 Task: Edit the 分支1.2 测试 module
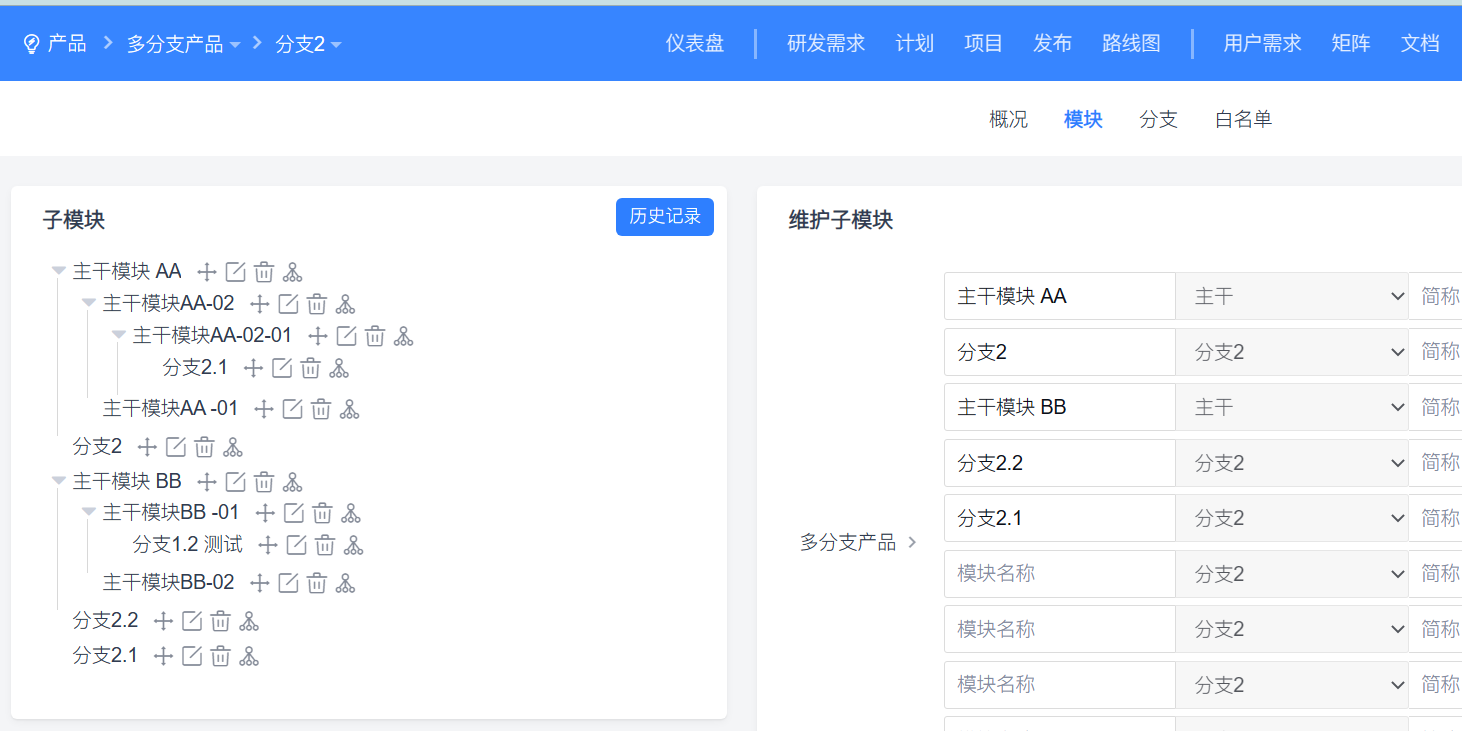pyautogui.click(x=296, y=545)
